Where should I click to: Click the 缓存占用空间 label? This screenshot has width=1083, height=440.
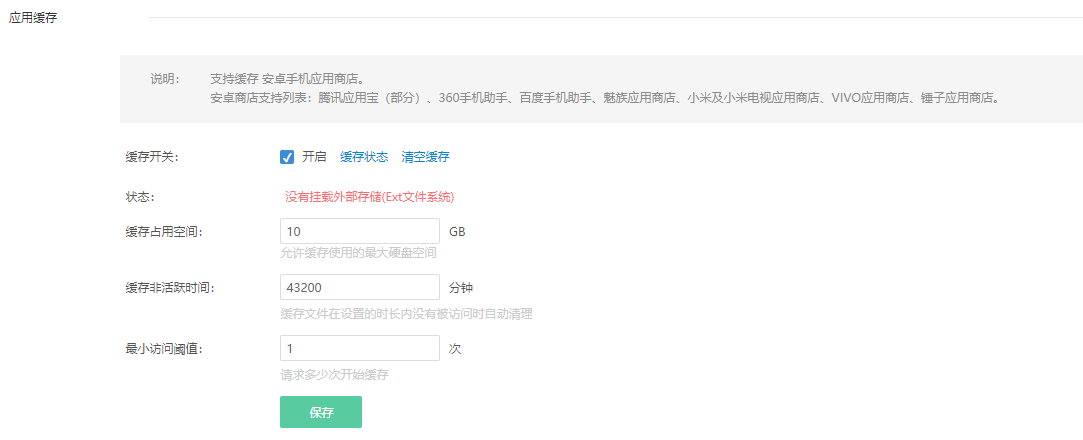[164, 231]
